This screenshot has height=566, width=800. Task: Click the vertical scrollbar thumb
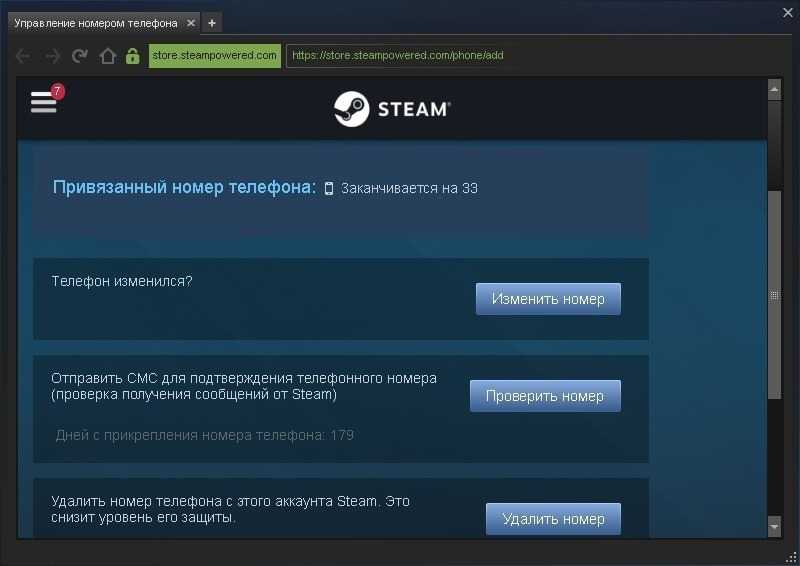(774, 294)
